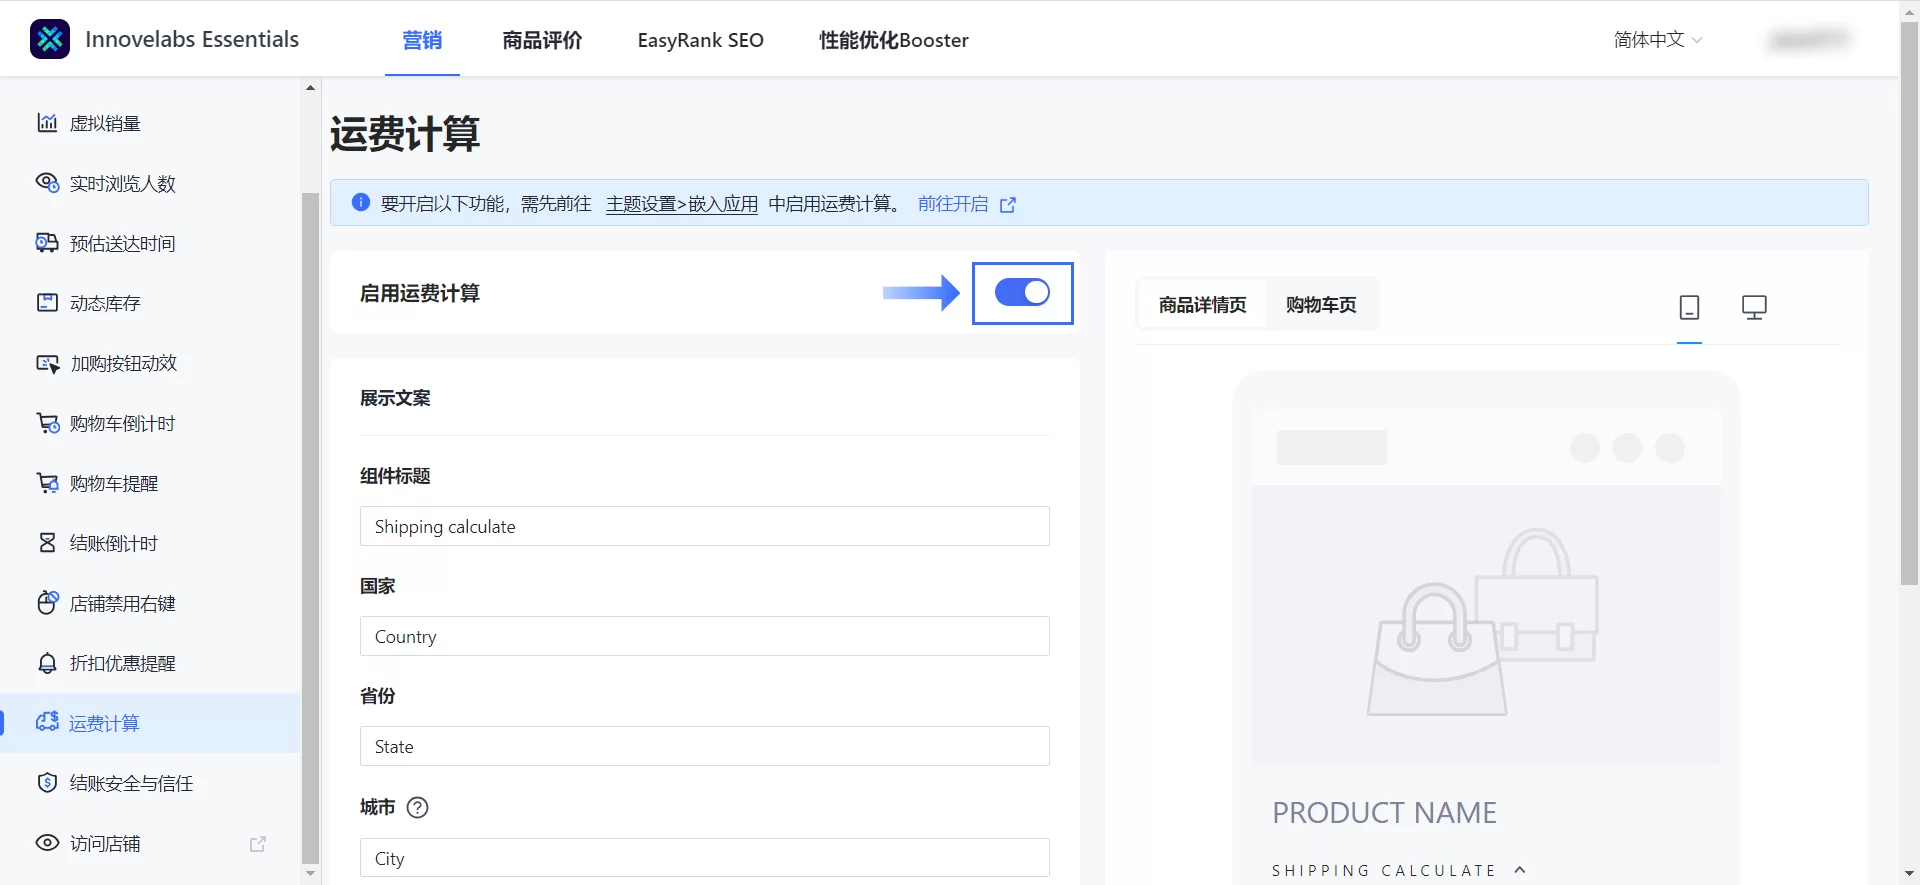The width and height of the screenshot is (1920, 885).
Task: Click the 店铺禁用右键 mouse icon
Action: 47,603
